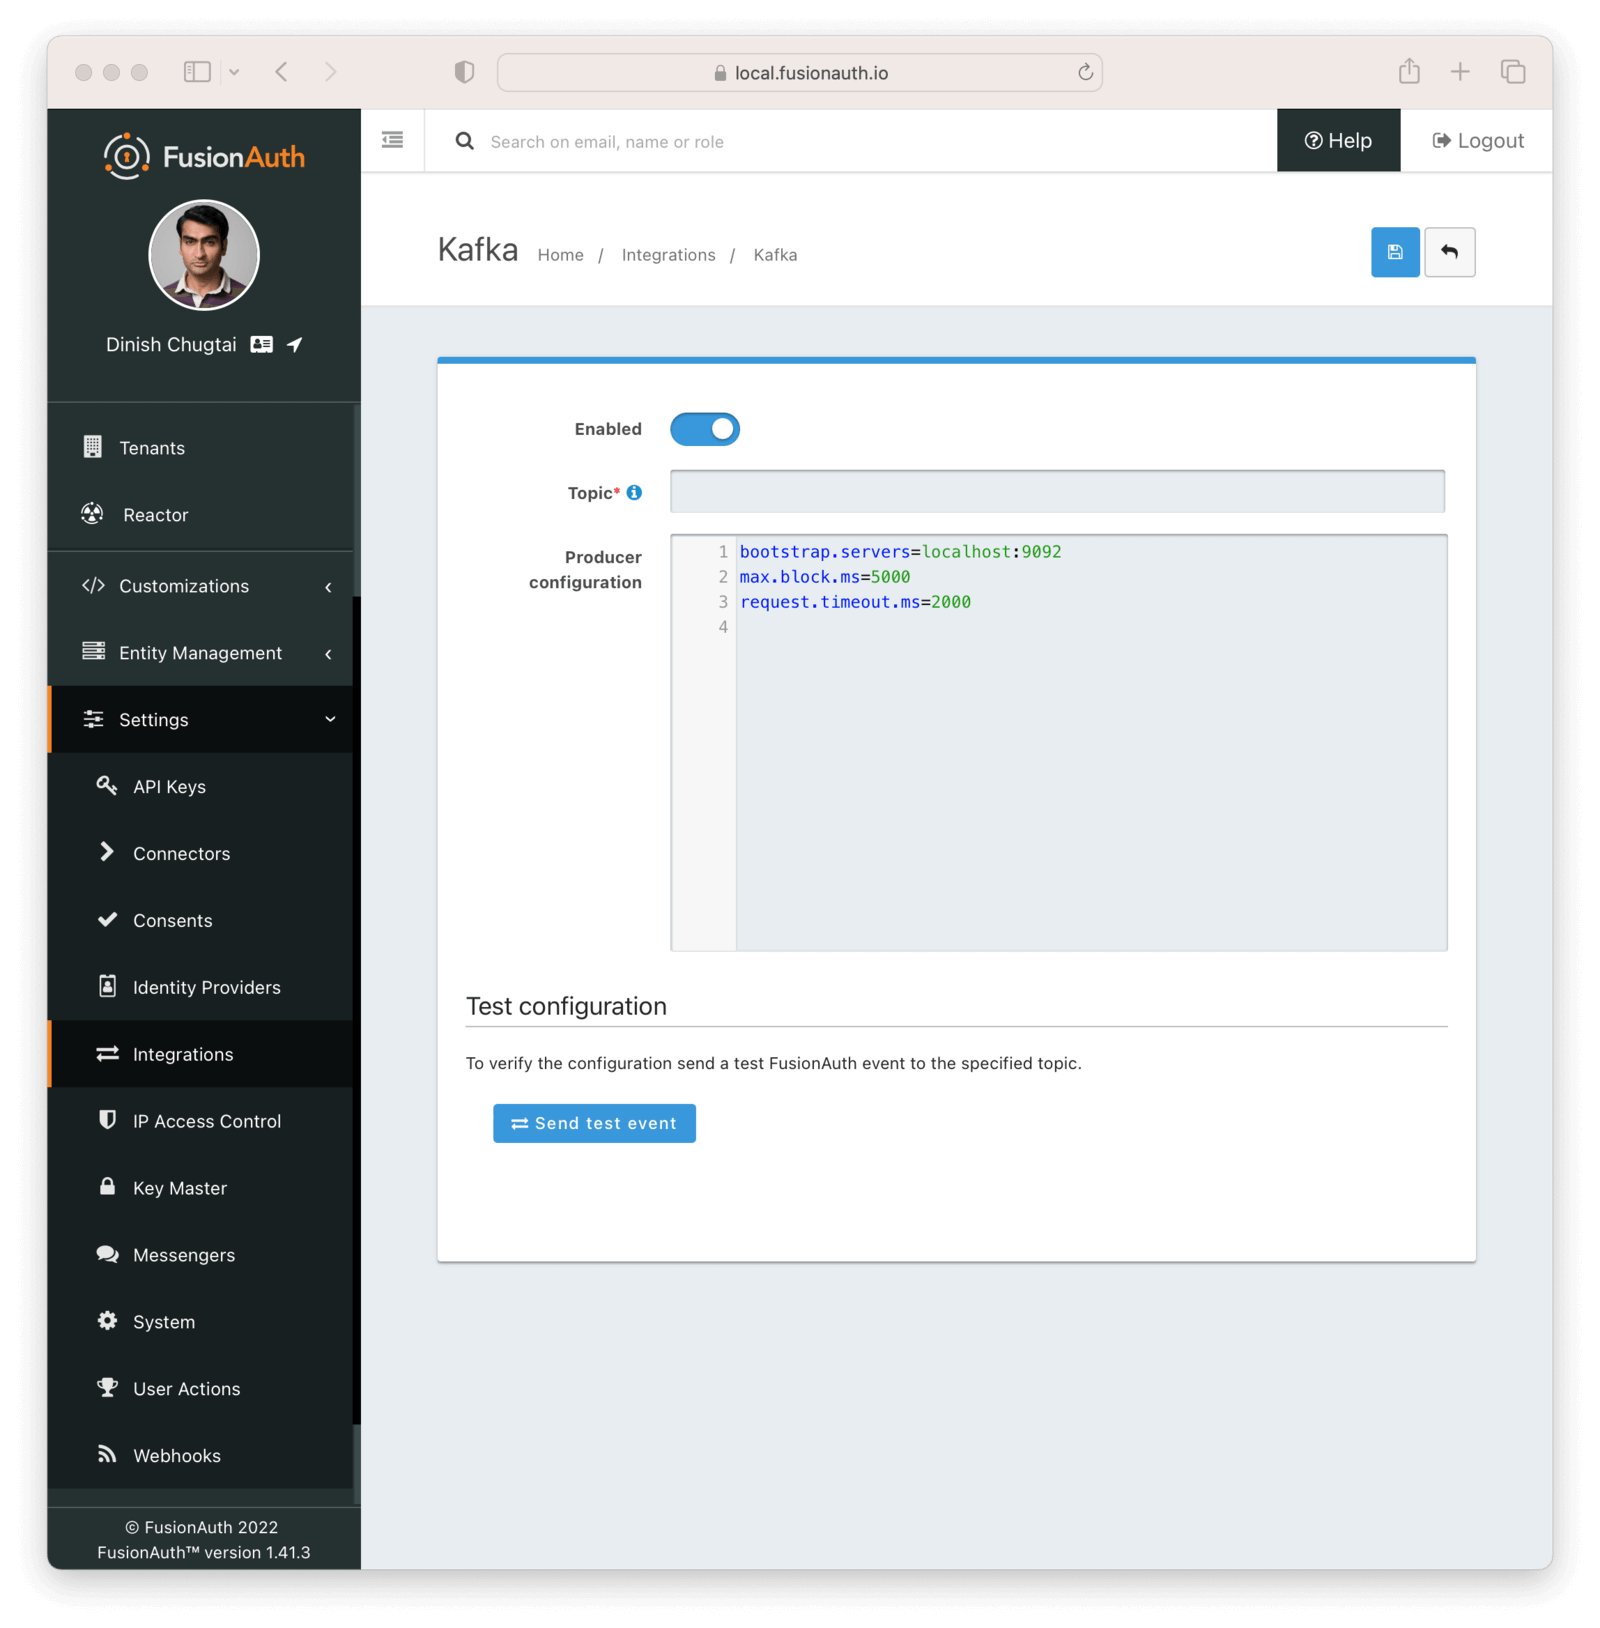
Task: Open Identity Providers settings
Action: 200,988
